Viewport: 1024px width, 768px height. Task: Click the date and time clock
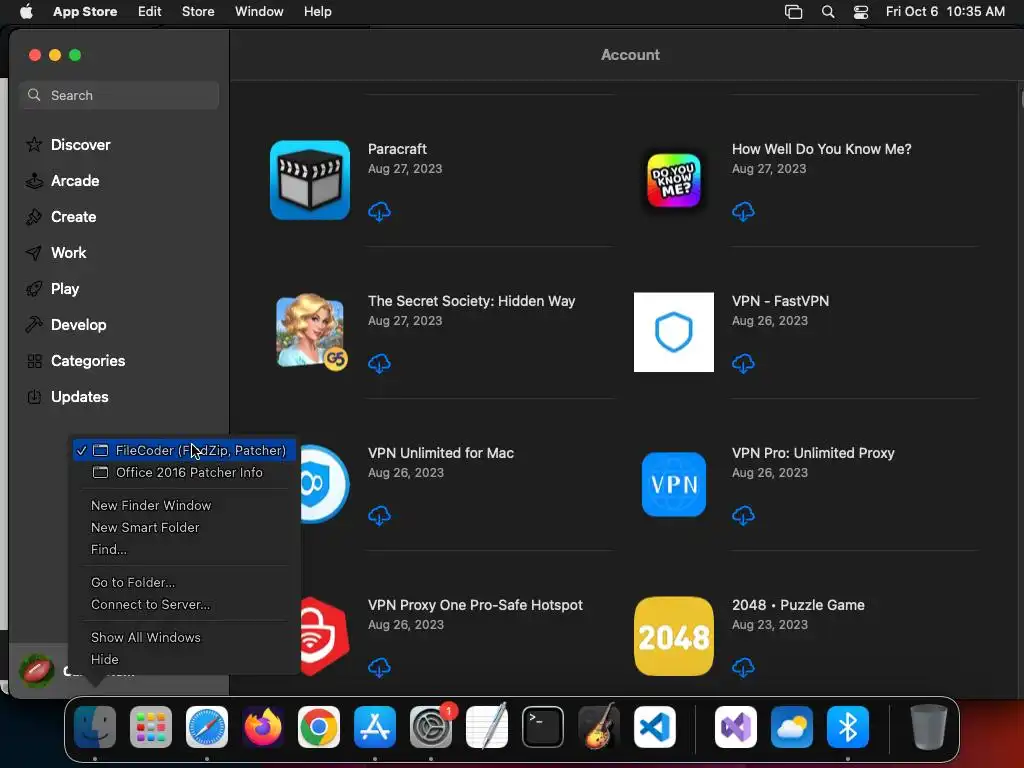(x=945, y=12)
